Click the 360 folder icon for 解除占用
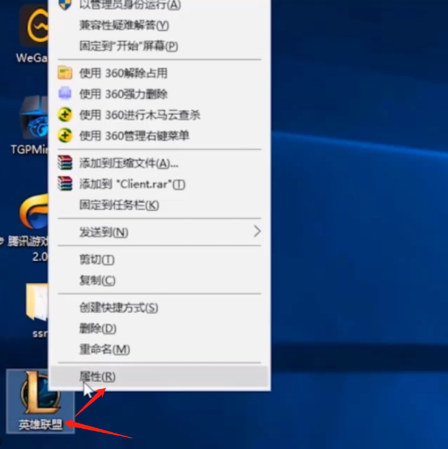Viewport: 448px width, 449px height. point(65,73)
